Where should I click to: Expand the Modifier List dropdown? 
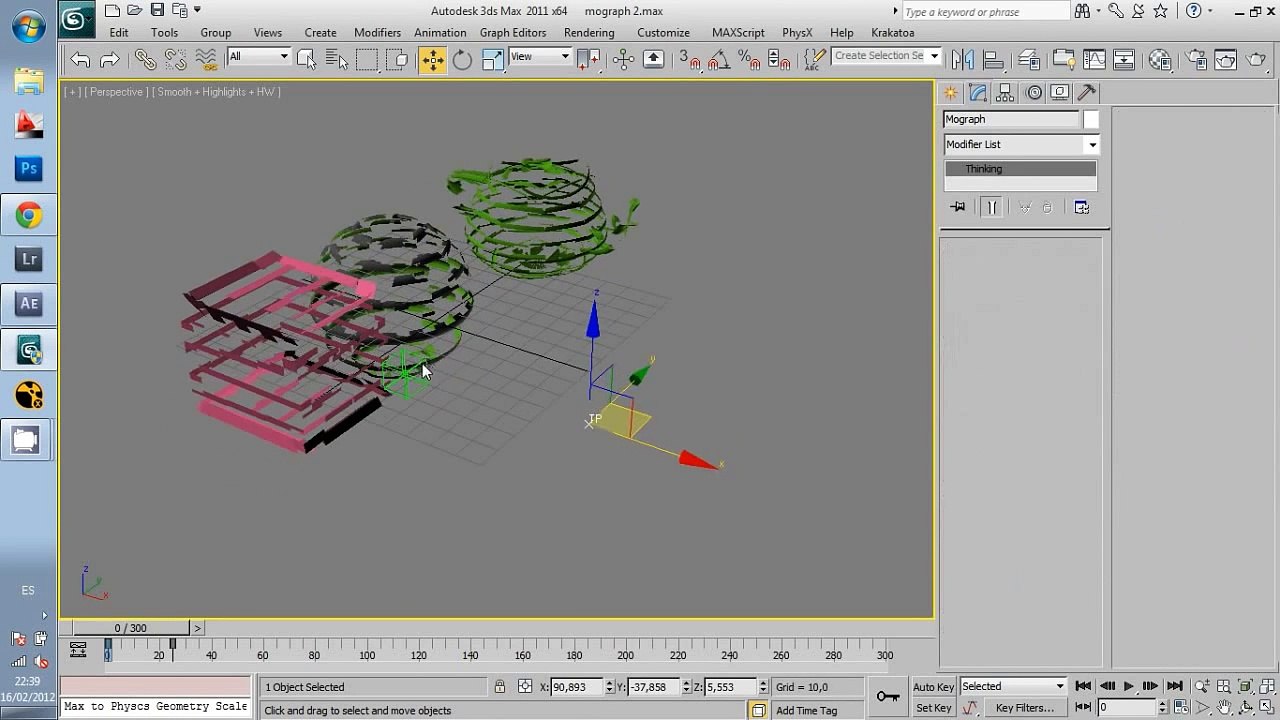click(1020, 144)
